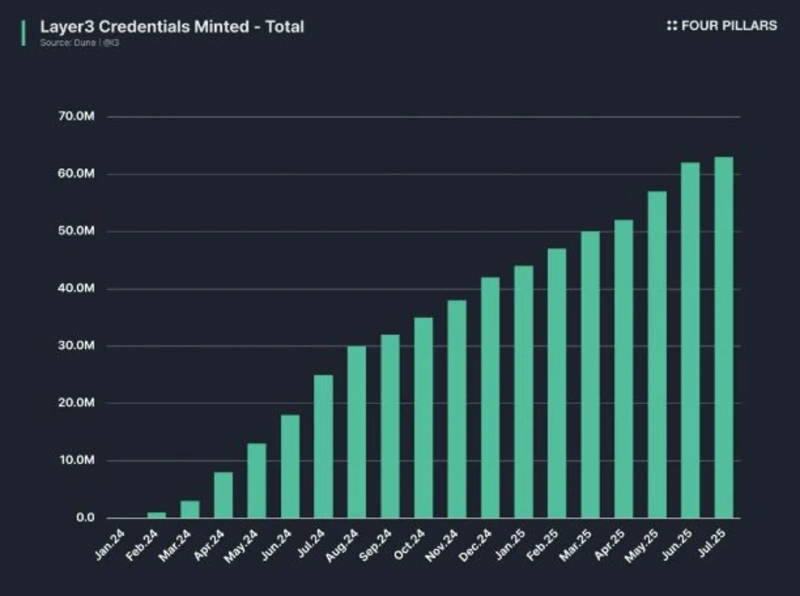Select the Dec.24 bar

pyautogui.click(x=490, y=398)
